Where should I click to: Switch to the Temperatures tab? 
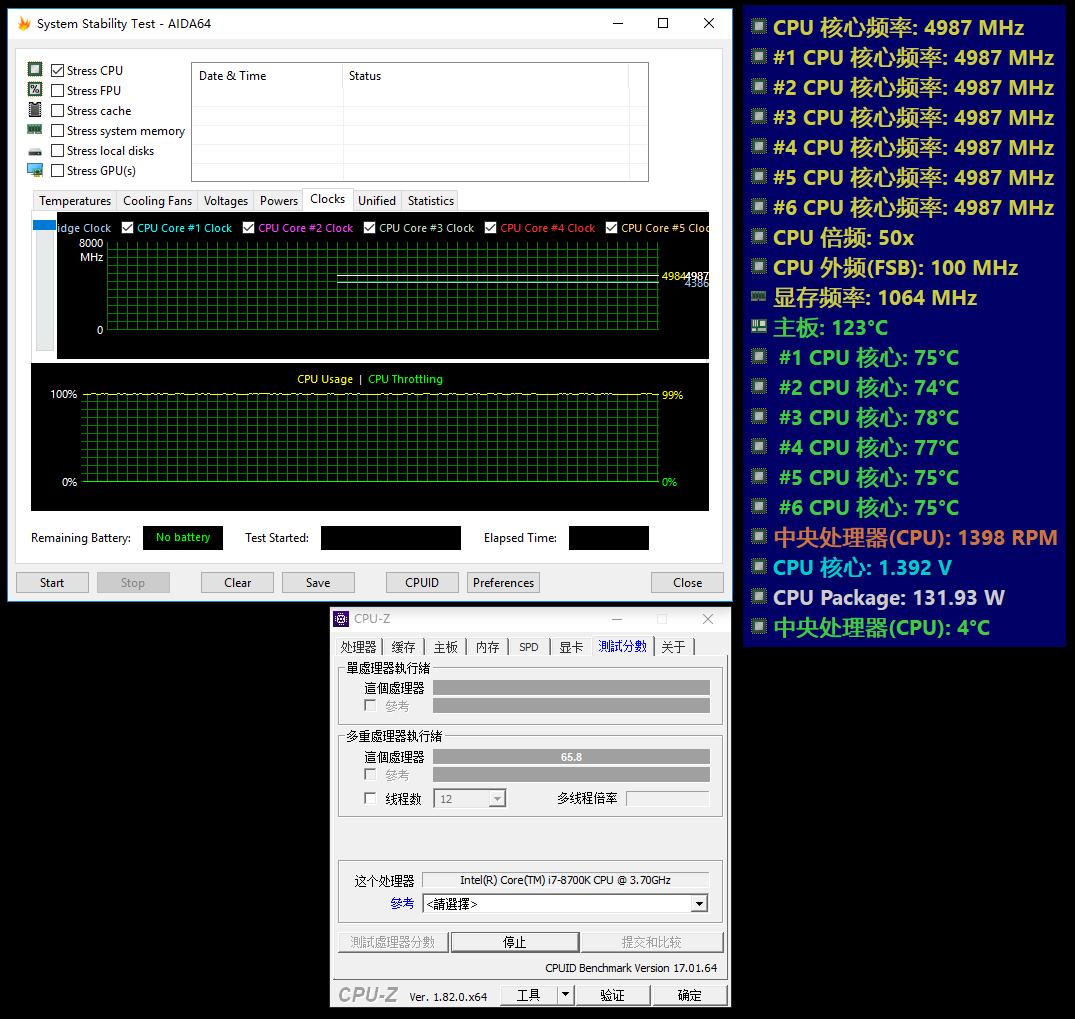[x=75, y=201]
